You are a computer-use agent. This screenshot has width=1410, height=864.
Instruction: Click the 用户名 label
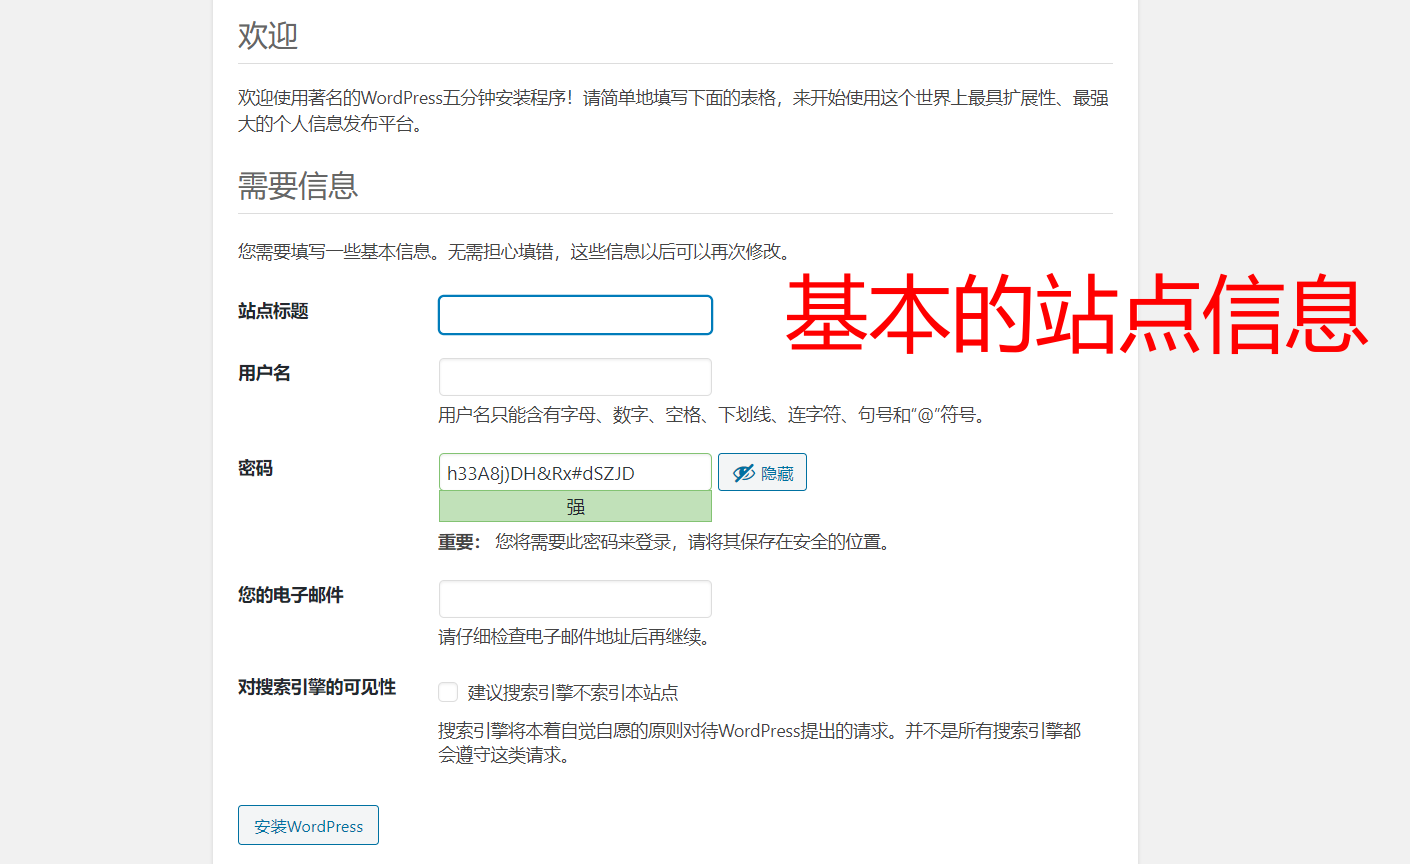pos(264,373)
